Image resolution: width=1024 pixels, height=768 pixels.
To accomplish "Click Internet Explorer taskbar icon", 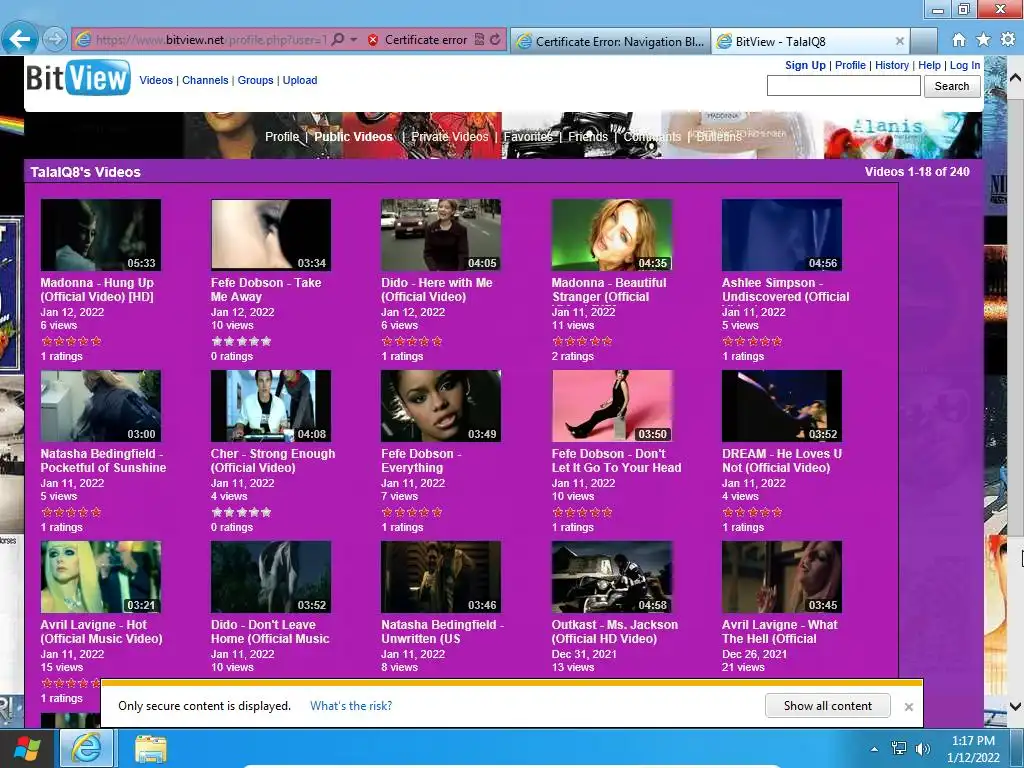I will 87,748.
